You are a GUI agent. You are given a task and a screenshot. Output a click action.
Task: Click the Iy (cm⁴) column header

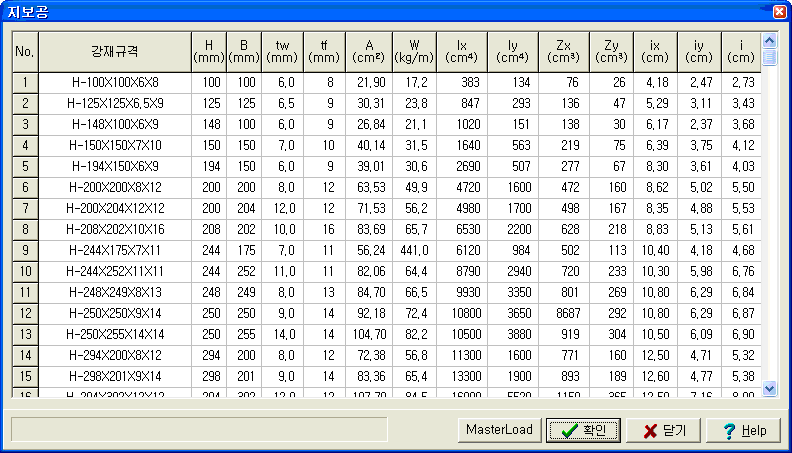[x=513, y=52]
